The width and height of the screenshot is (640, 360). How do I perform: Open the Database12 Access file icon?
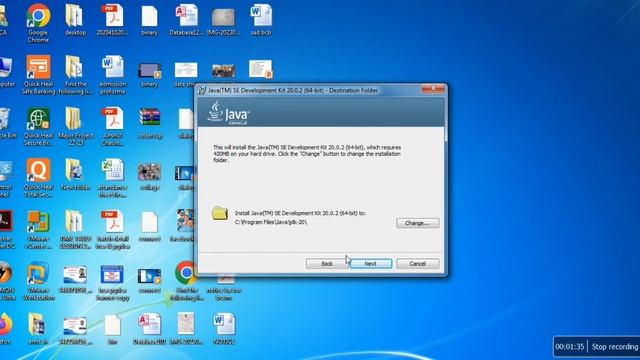(187, 20)
